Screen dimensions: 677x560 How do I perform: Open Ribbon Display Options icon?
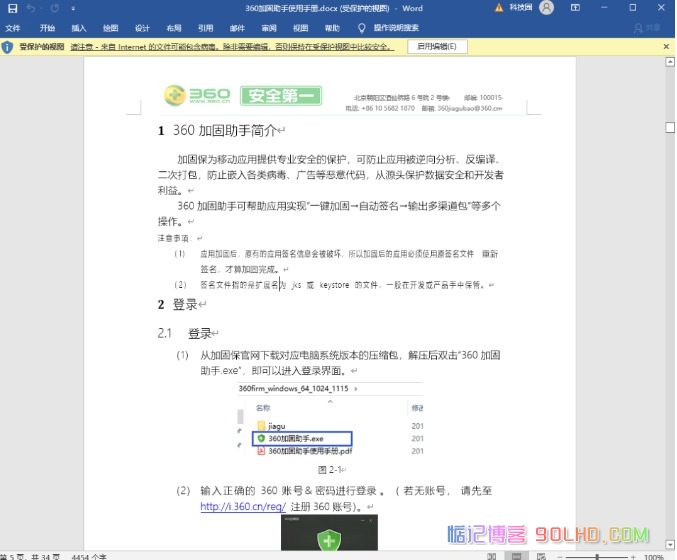point(575,8)
